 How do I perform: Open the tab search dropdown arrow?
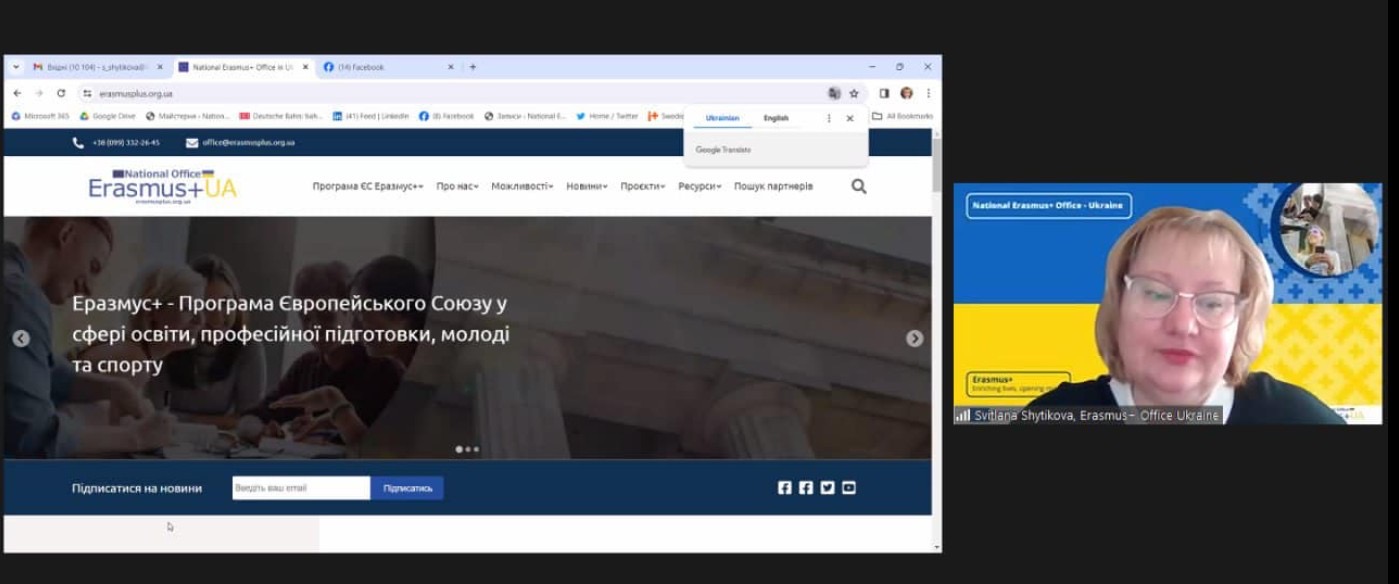16,67
